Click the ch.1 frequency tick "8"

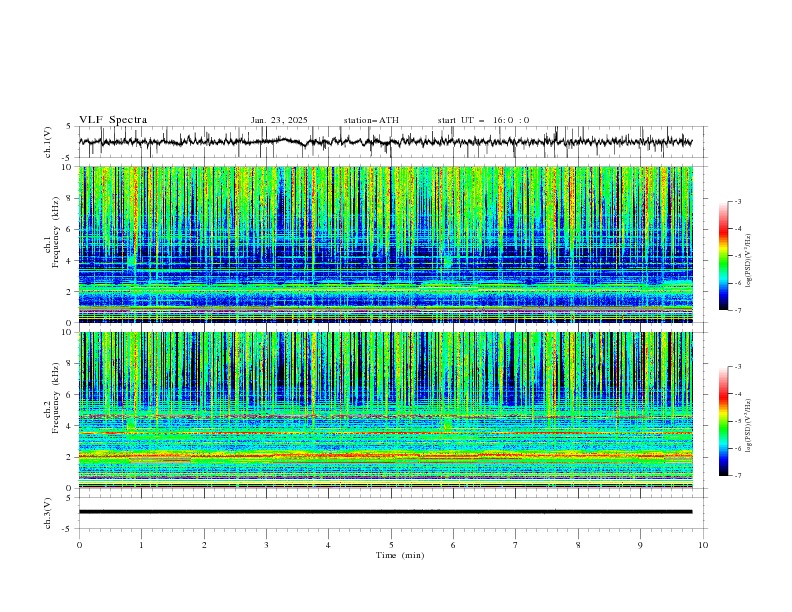(70, 198)
